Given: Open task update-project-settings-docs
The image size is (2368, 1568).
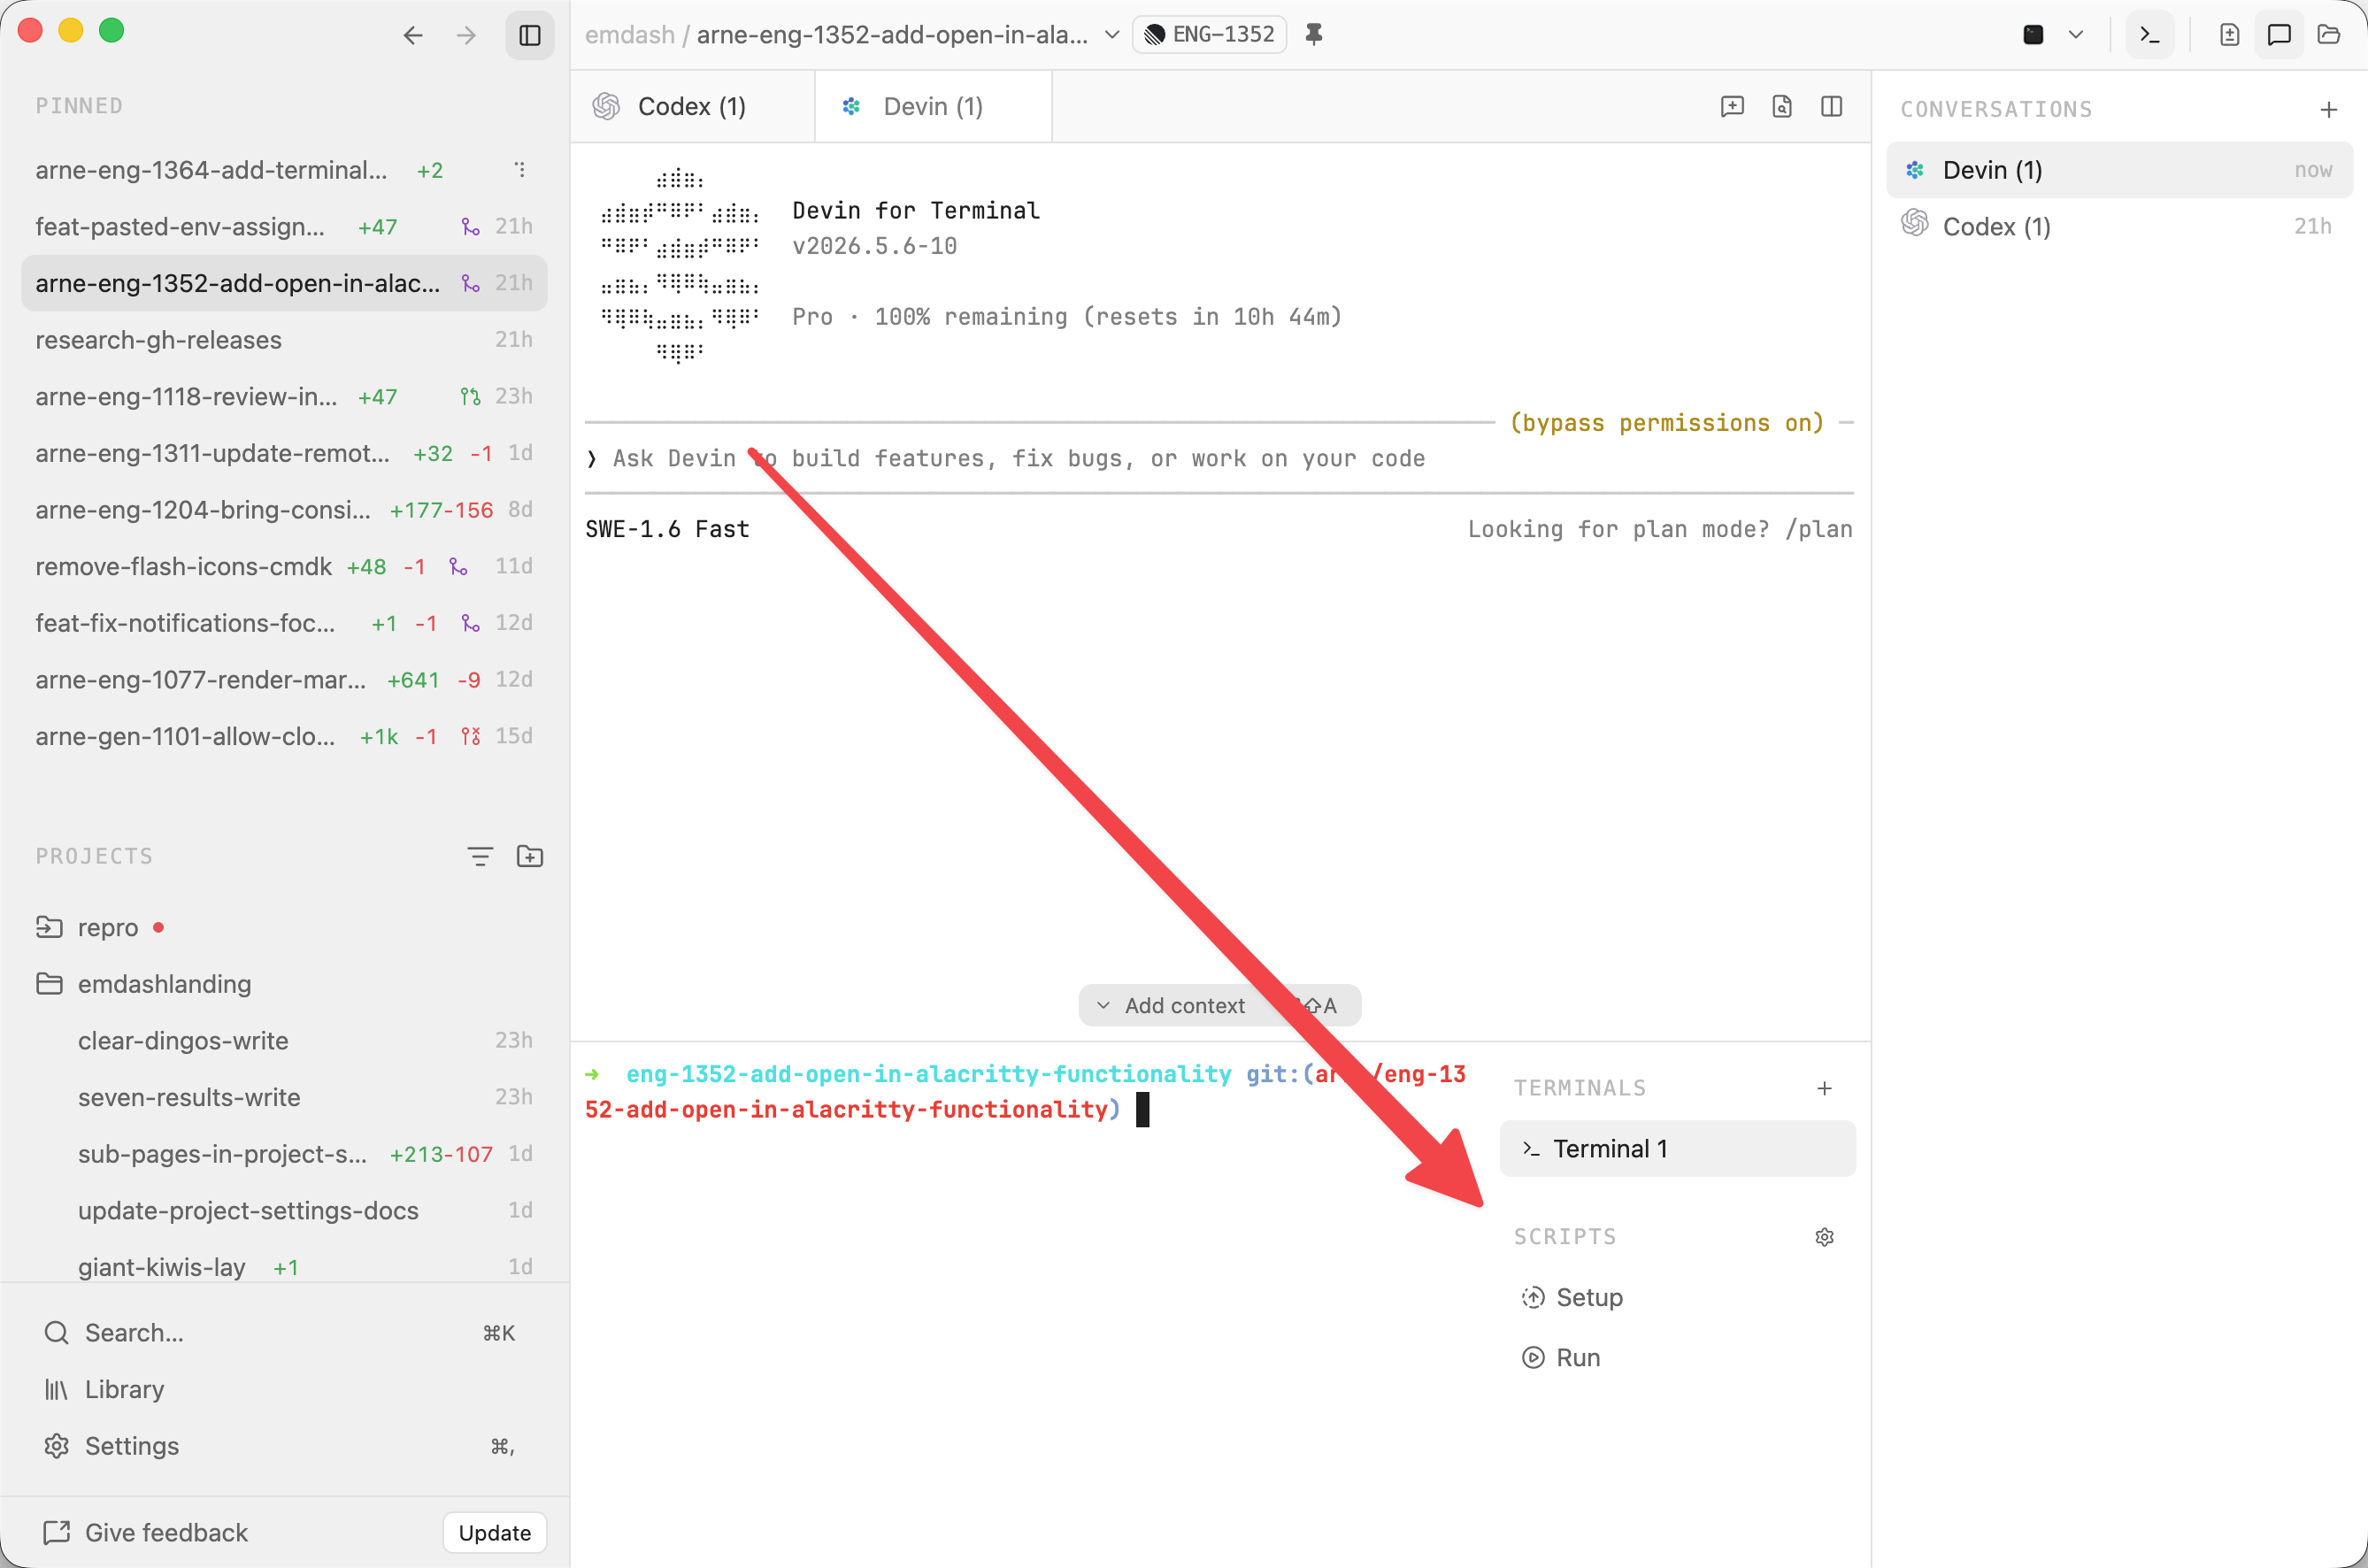Looking at the screenshot, I should click(284, 1211).
